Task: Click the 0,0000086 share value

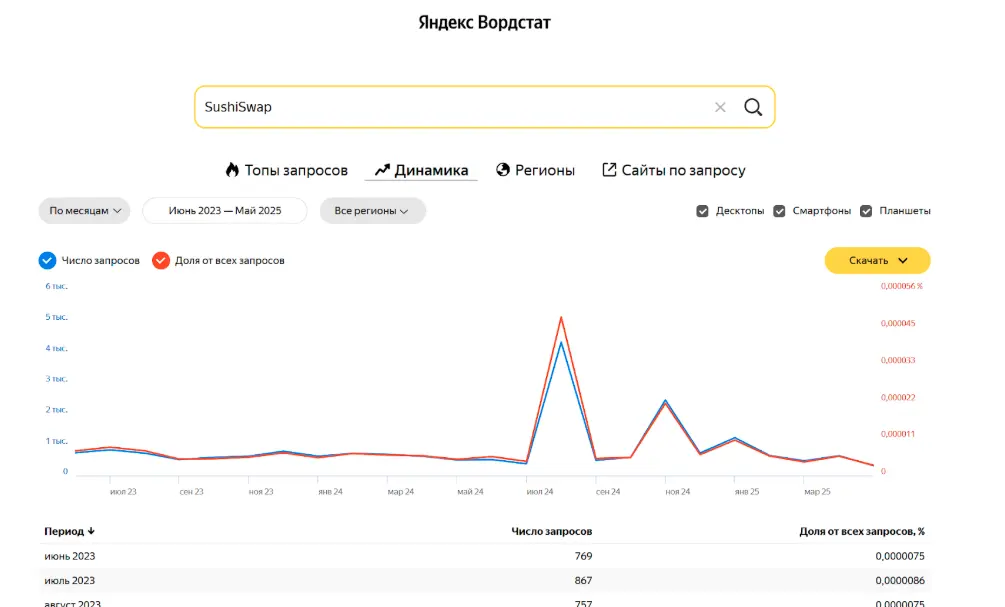Action: tap(900, 580)
